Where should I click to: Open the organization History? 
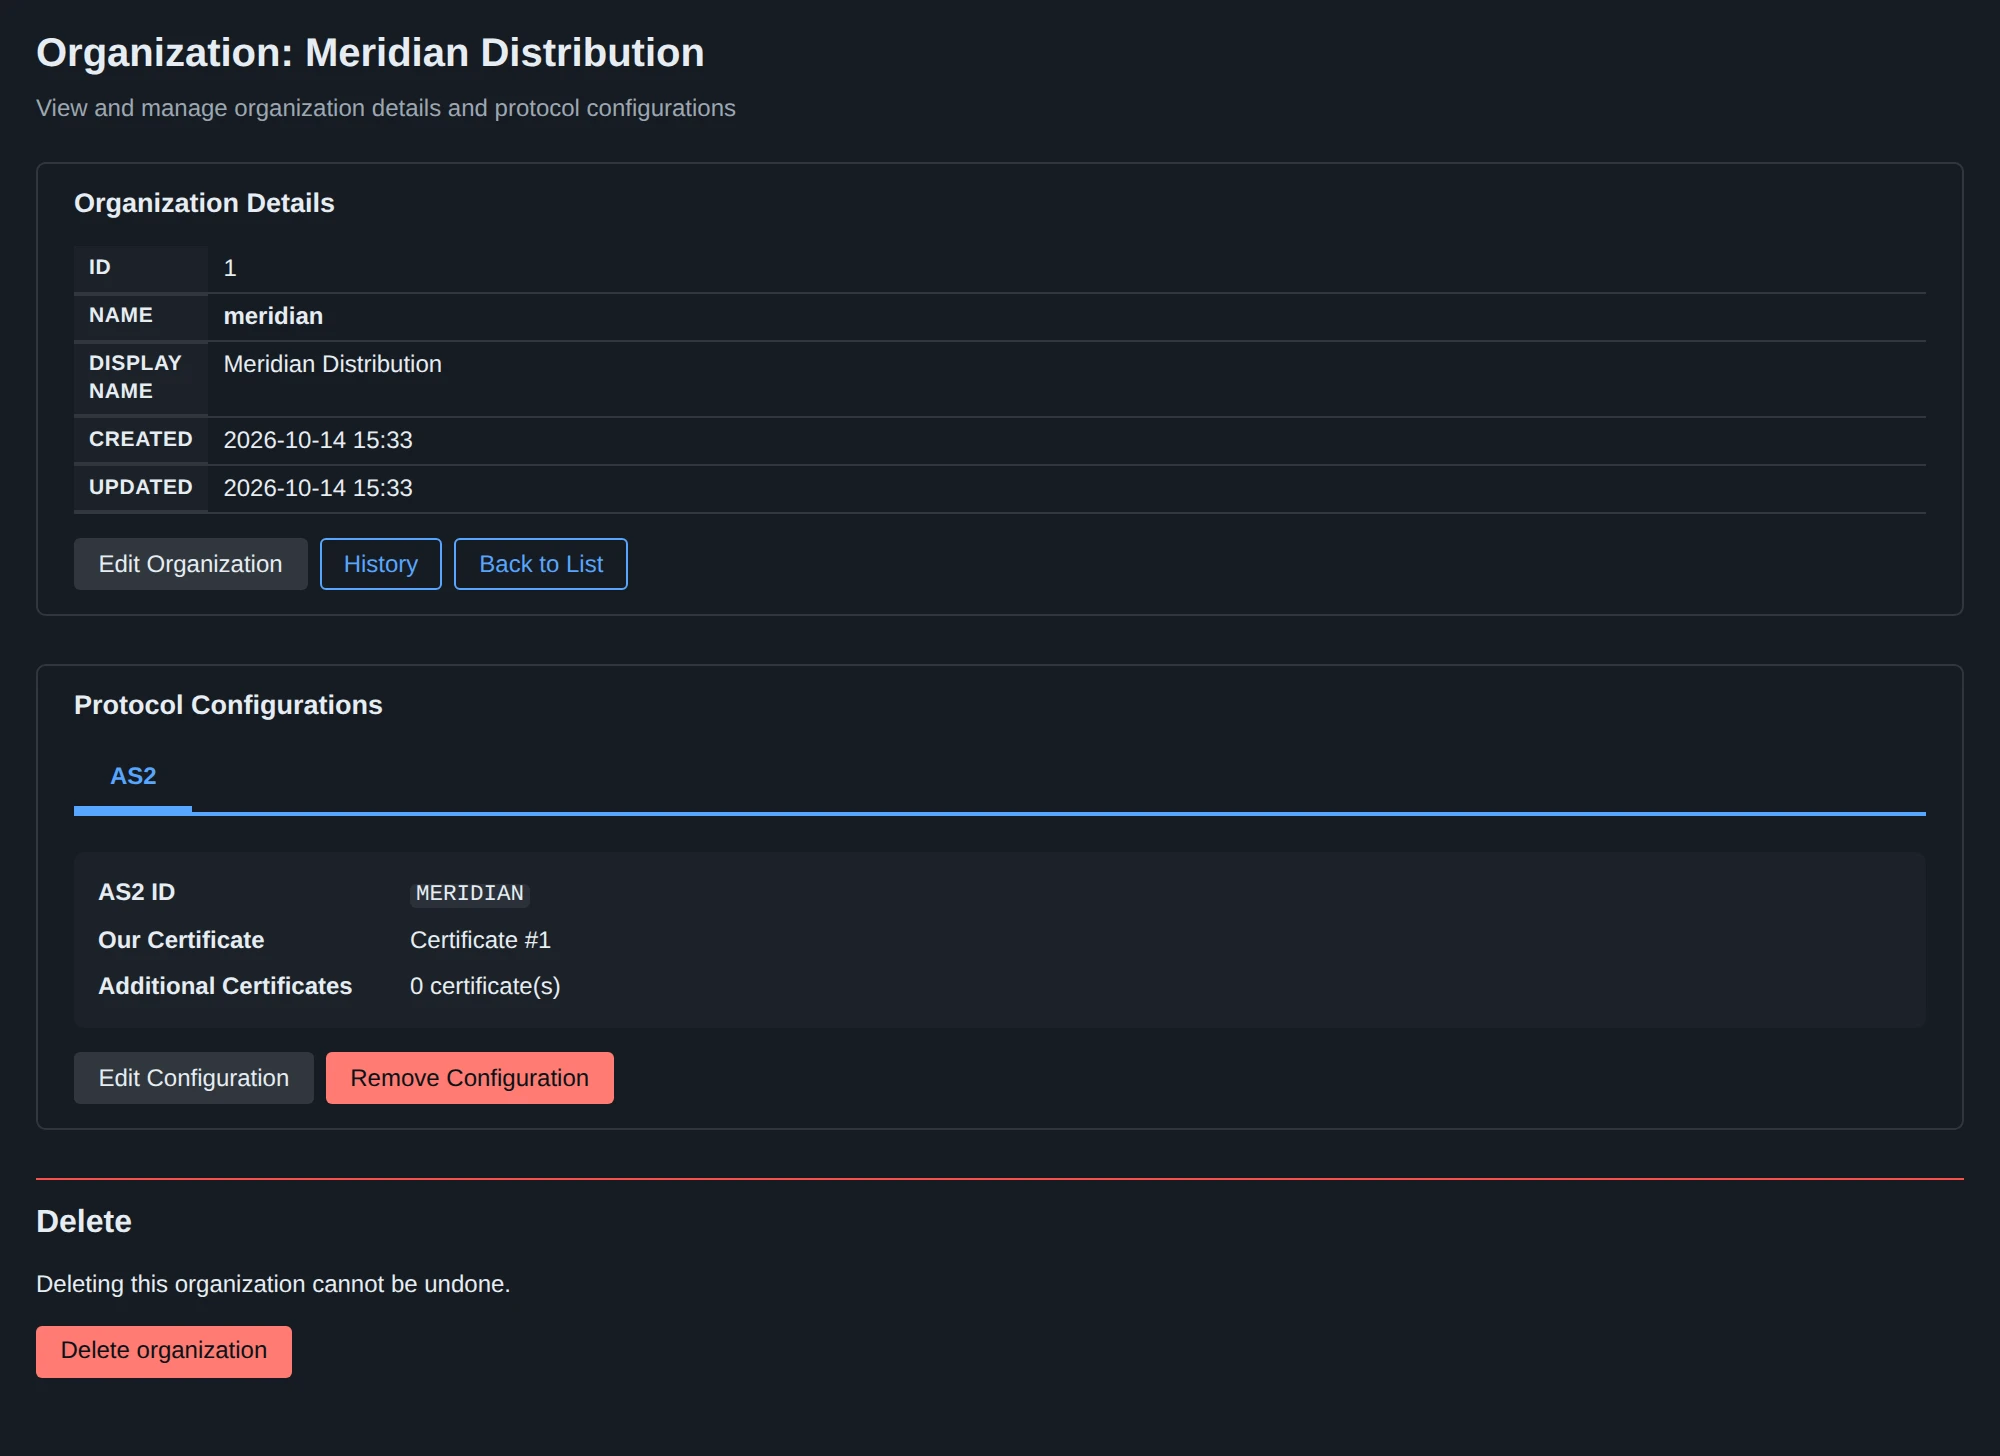[x=380, y=564]
